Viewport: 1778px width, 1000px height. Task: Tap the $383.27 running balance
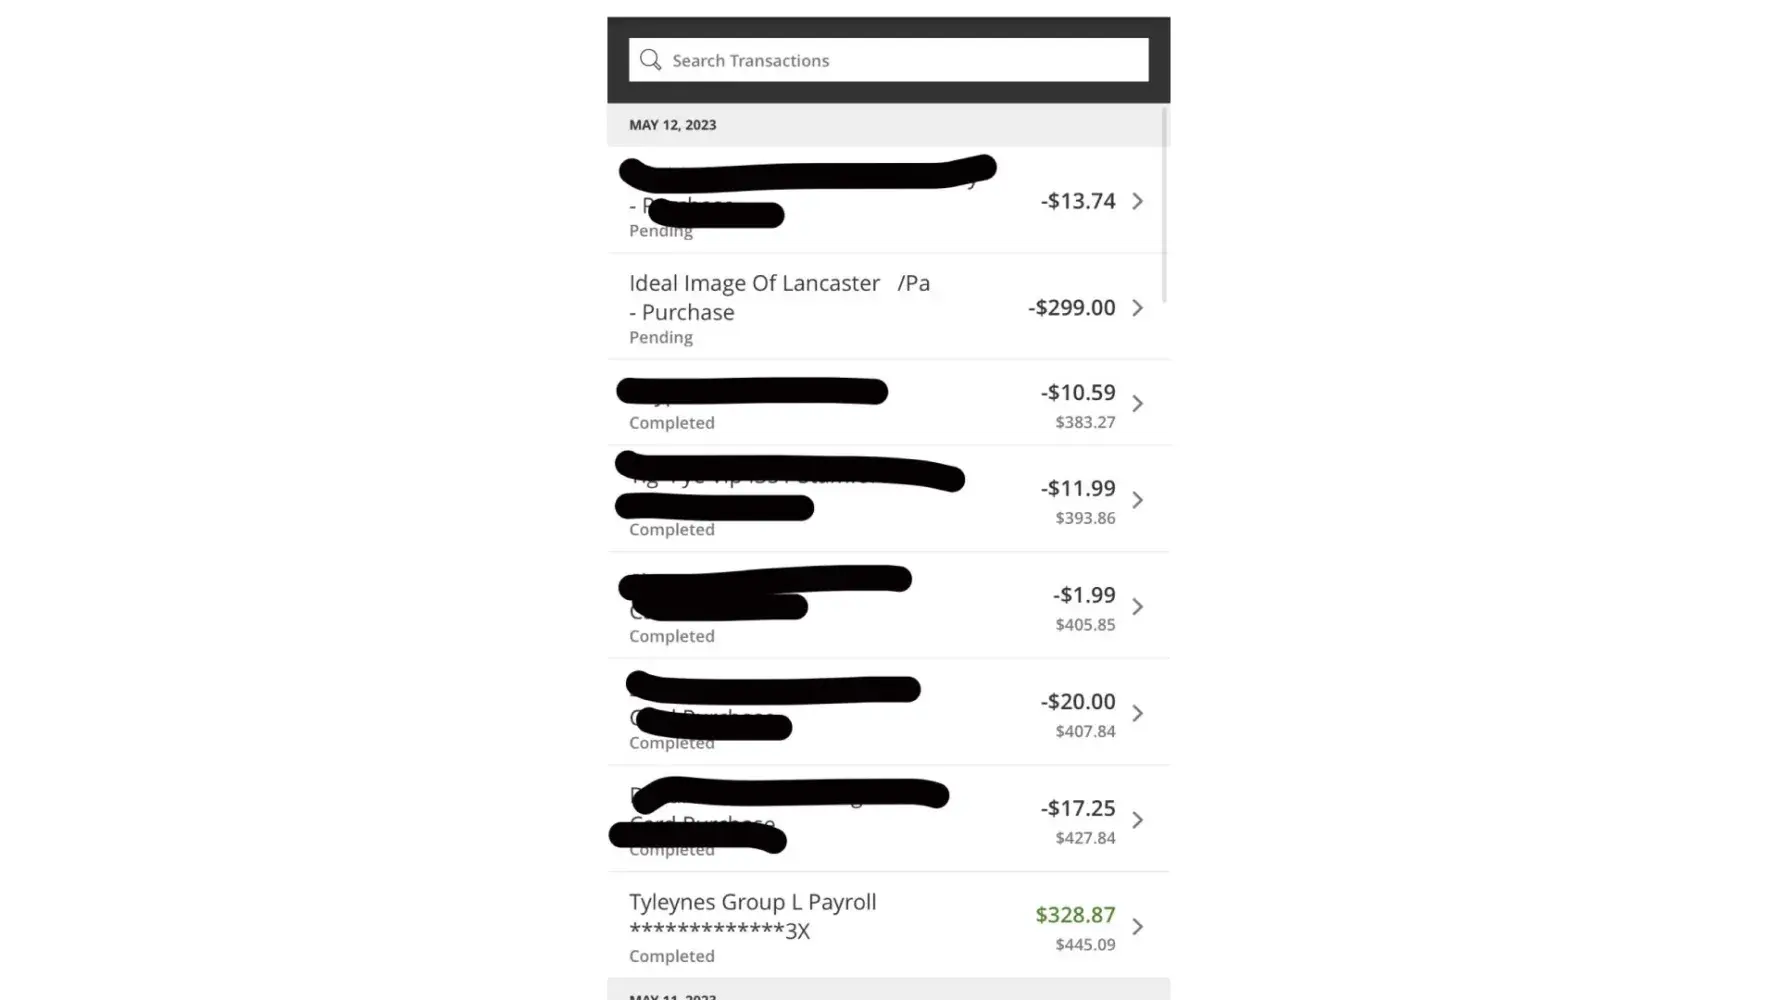1085,422
